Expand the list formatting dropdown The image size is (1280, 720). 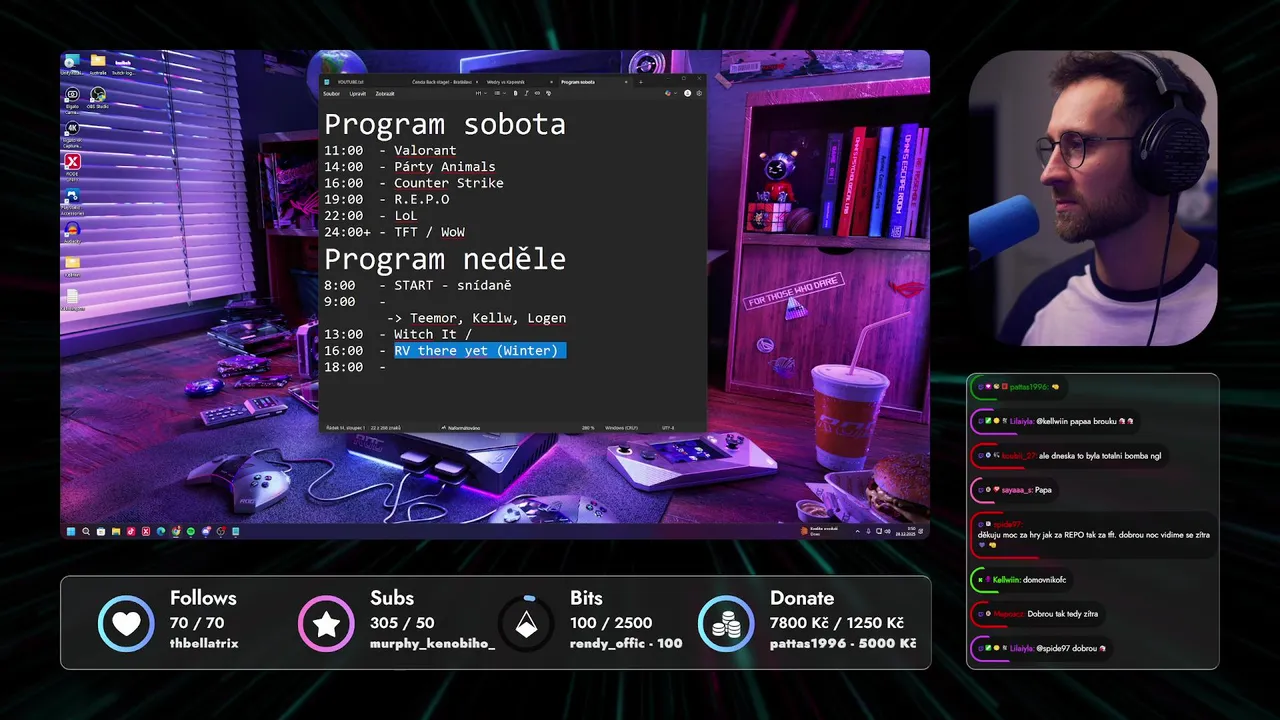click(500, 93)
